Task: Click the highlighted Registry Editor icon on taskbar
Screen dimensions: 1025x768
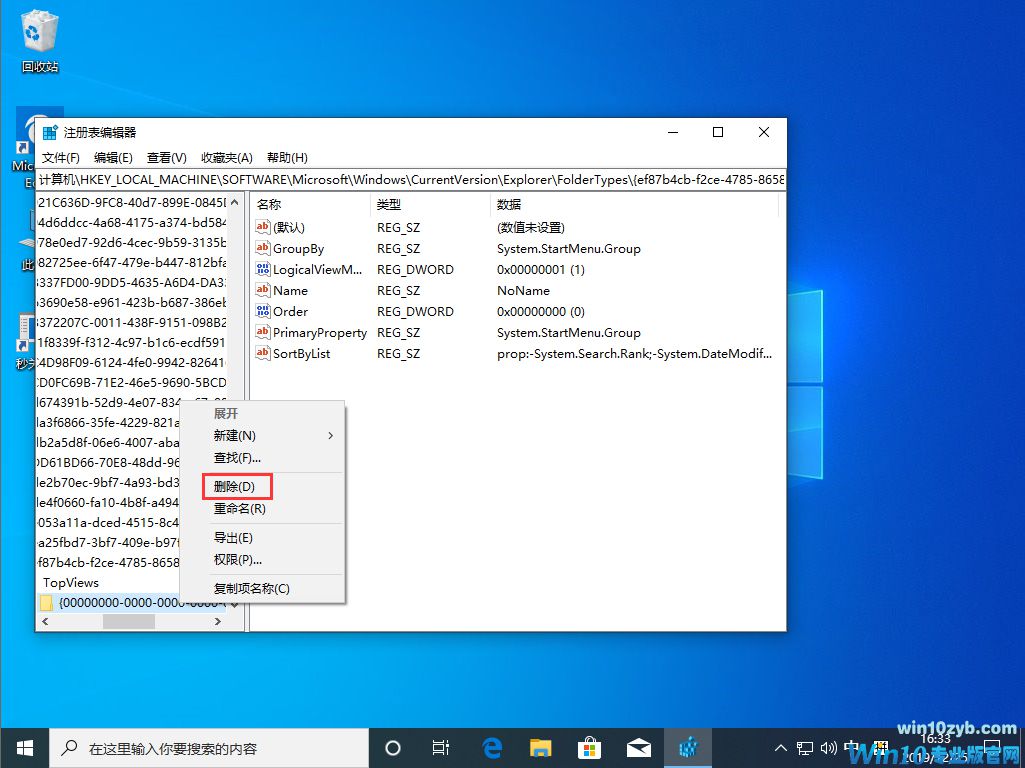Action: [688, 747]
